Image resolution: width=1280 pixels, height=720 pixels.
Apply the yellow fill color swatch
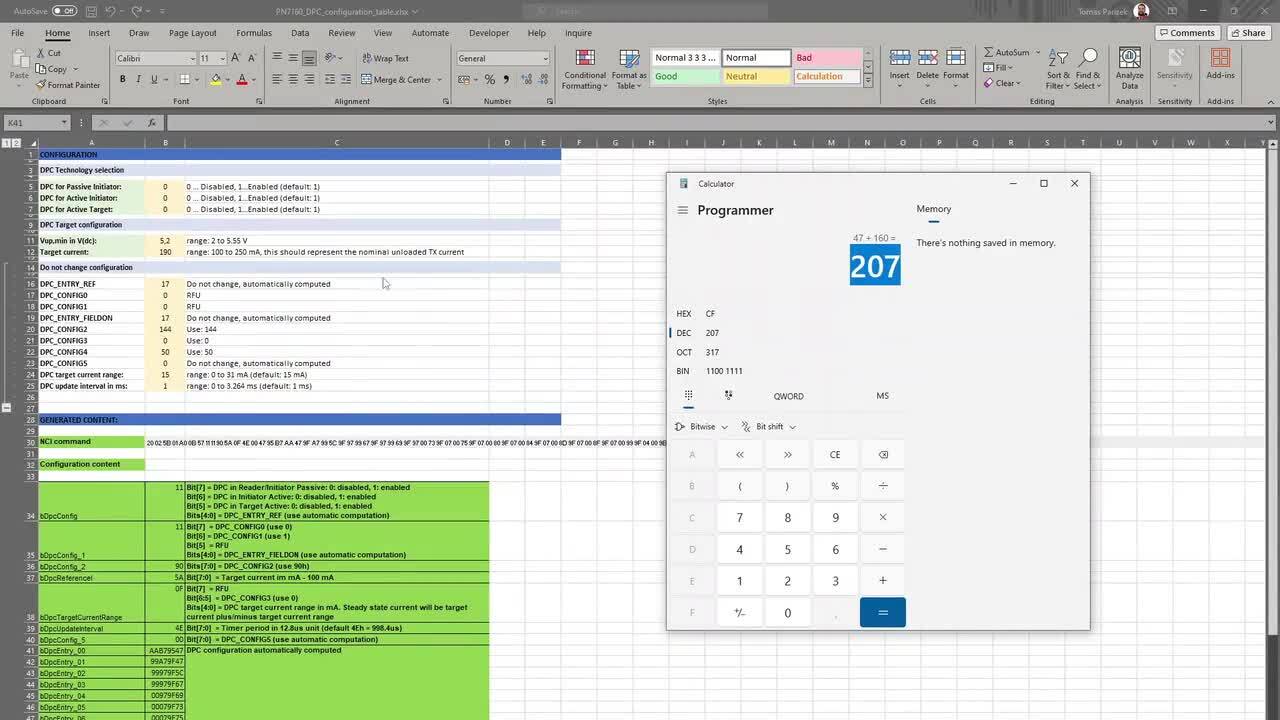(x=216, y=79)
